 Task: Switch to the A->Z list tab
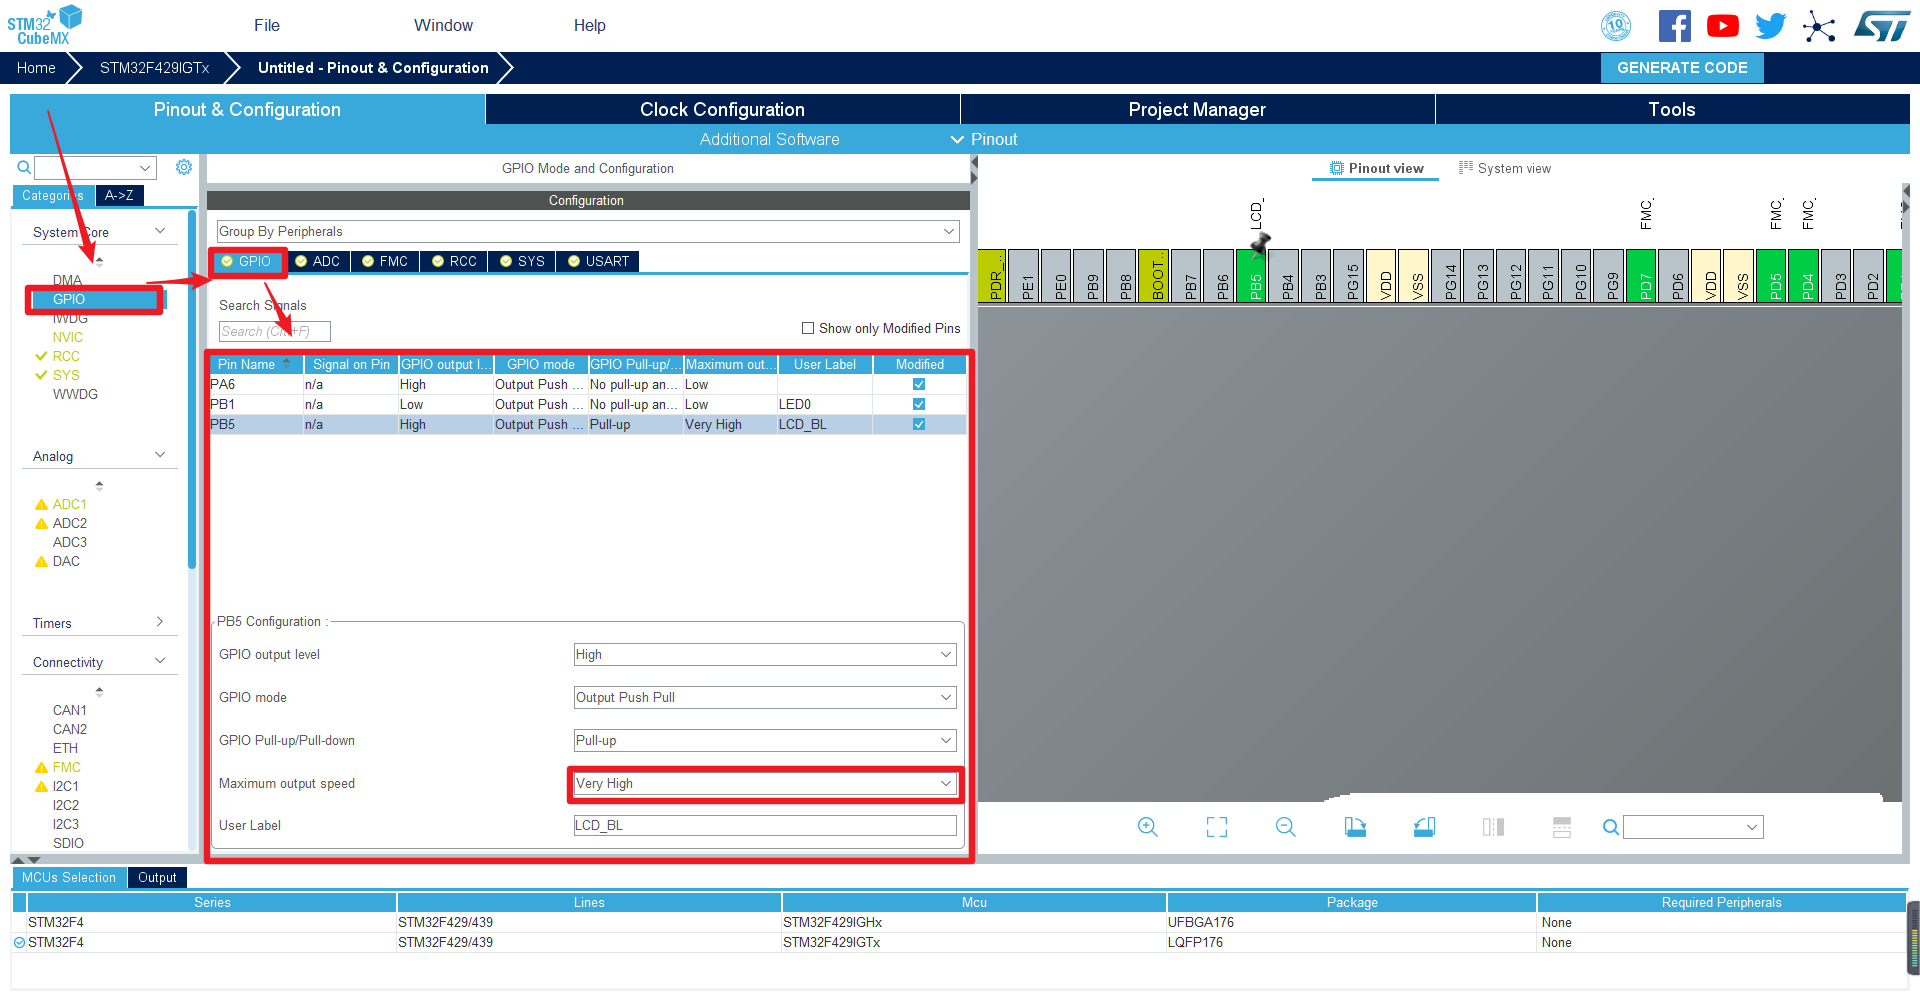(119, 195)
